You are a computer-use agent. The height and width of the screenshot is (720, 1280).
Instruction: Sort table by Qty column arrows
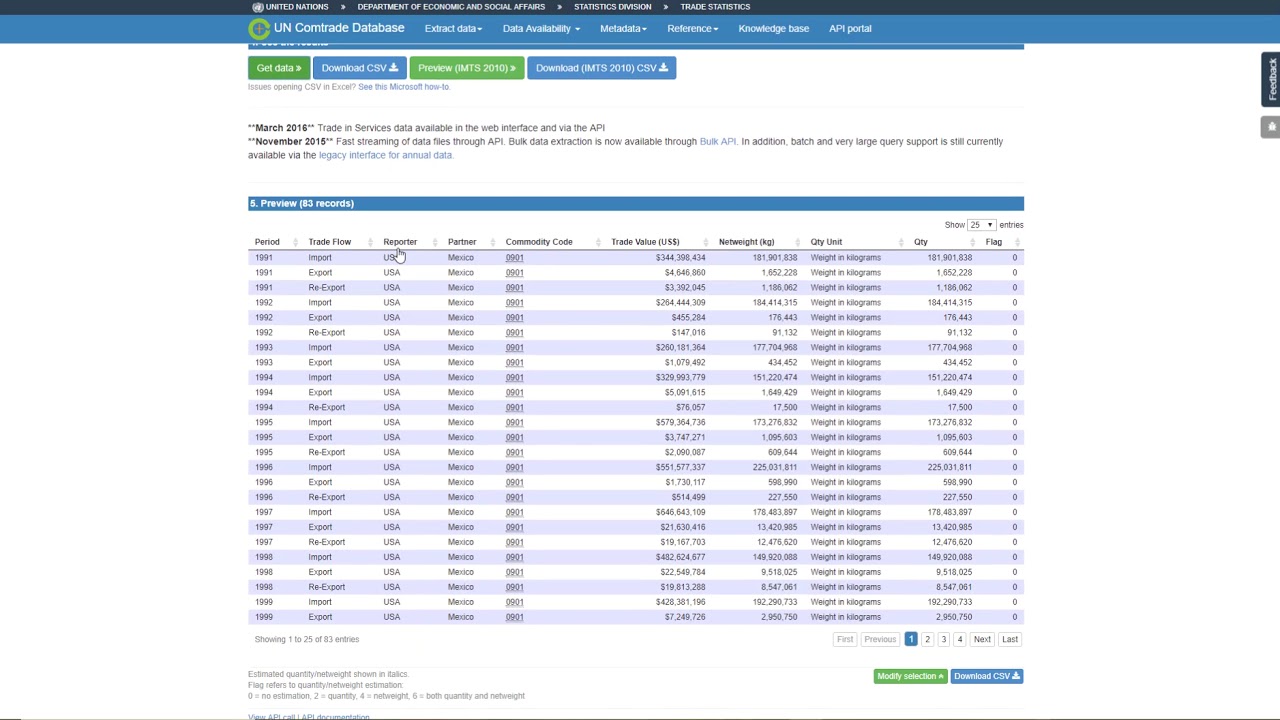point(973,242)
